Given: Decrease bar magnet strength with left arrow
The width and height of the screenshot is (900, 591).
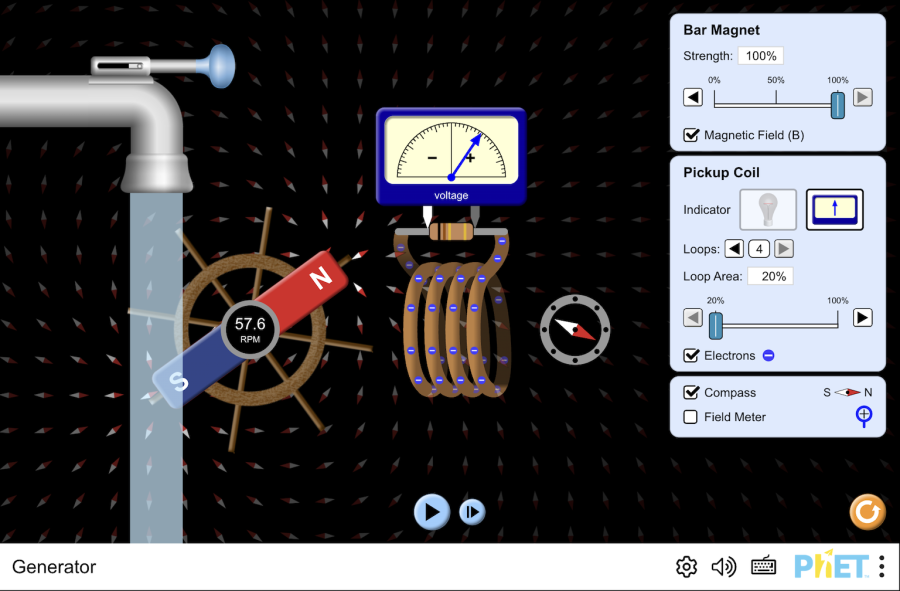Looking at the screenshot, I should [x=693, y=97].
